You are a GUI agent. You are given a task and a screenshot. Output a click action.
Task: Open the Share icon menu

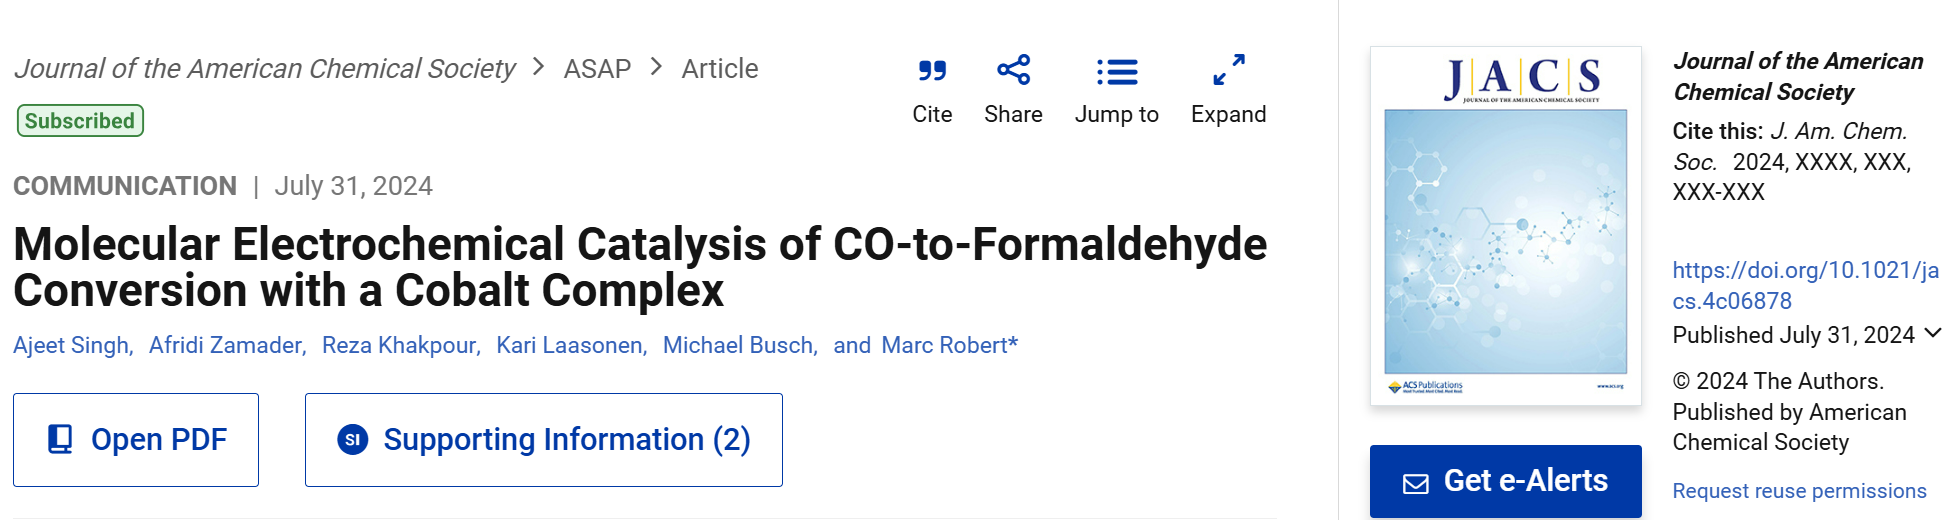point(1013,70)
